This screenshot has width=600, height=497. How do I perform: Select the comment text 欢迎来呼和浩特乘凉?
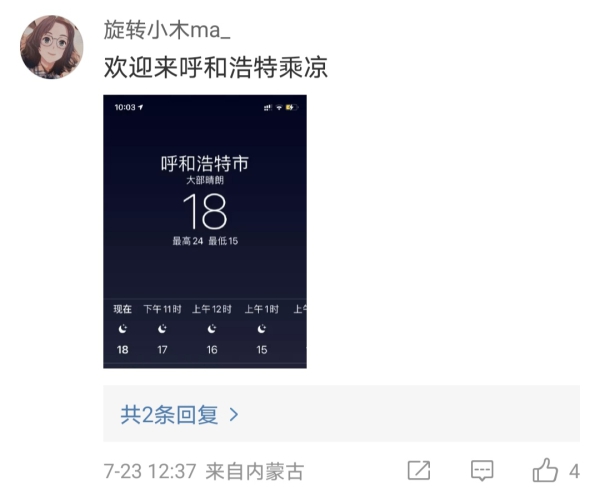tap(215, 67)
